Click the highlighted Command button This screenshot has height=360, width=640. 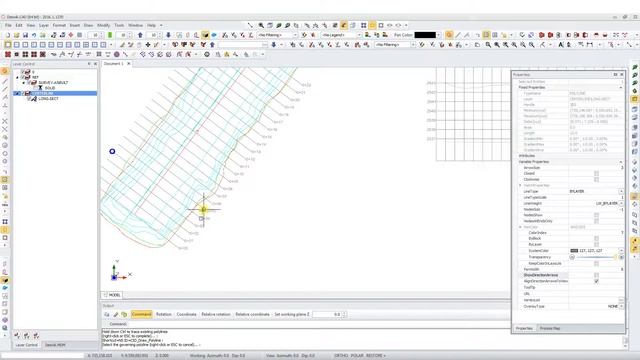(142, 314)
